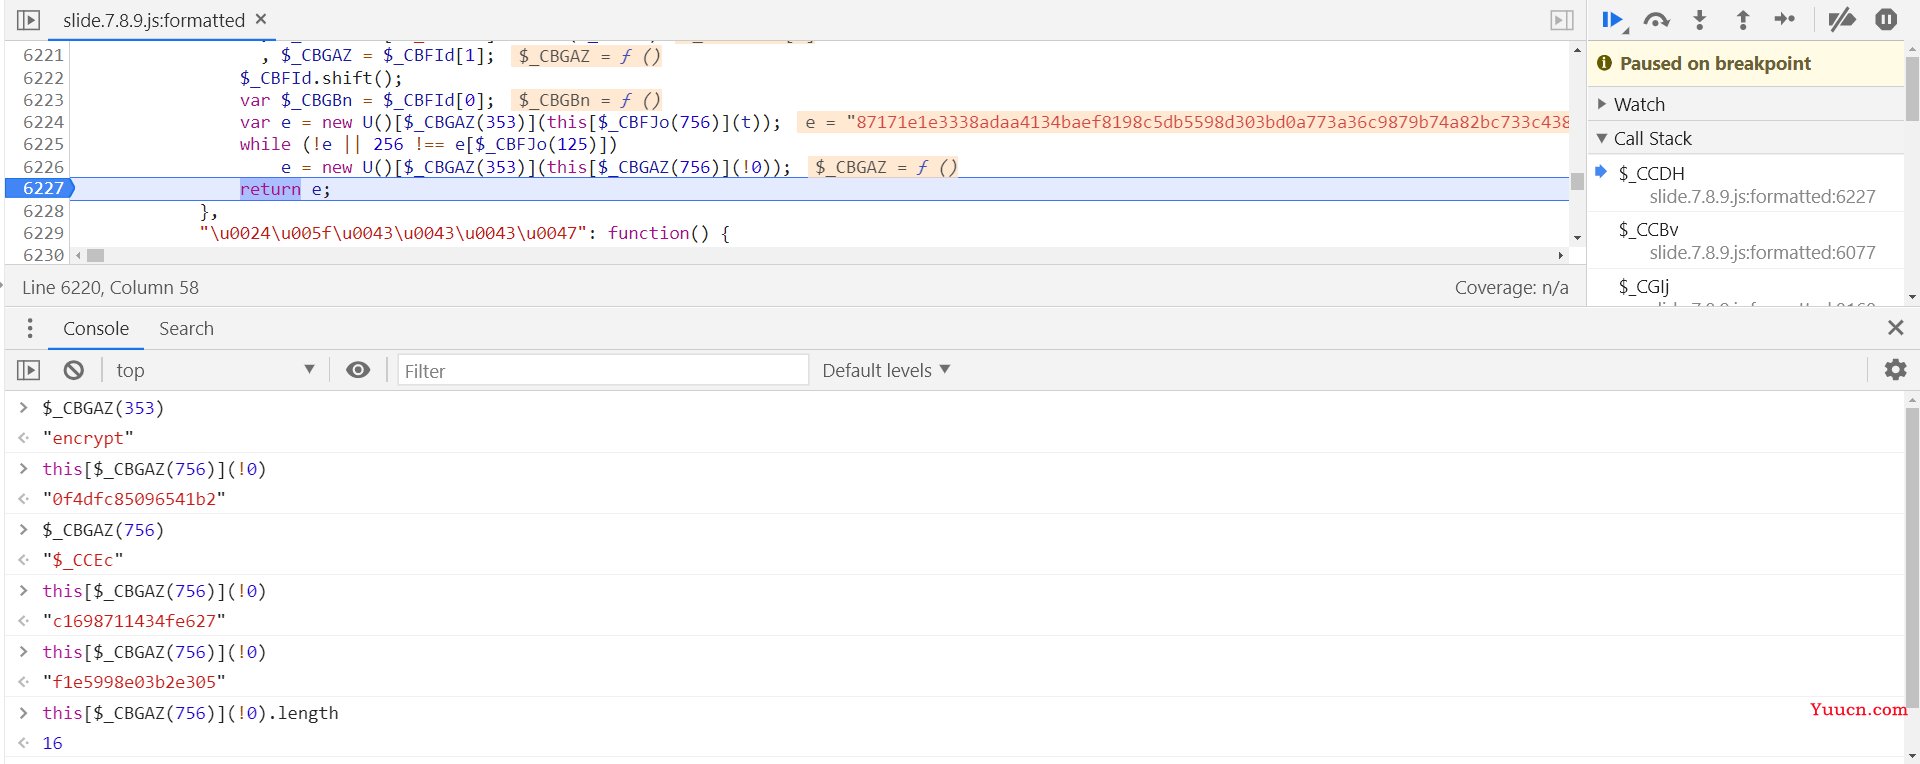Create a live expression with eye icon
Screen dimensions: 1920x764
(358, 370)
